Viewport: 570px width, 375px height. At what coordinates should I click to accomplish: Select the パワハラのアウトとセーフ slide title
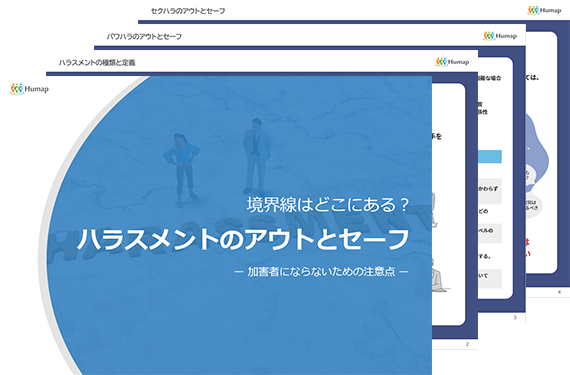[144, 36]
